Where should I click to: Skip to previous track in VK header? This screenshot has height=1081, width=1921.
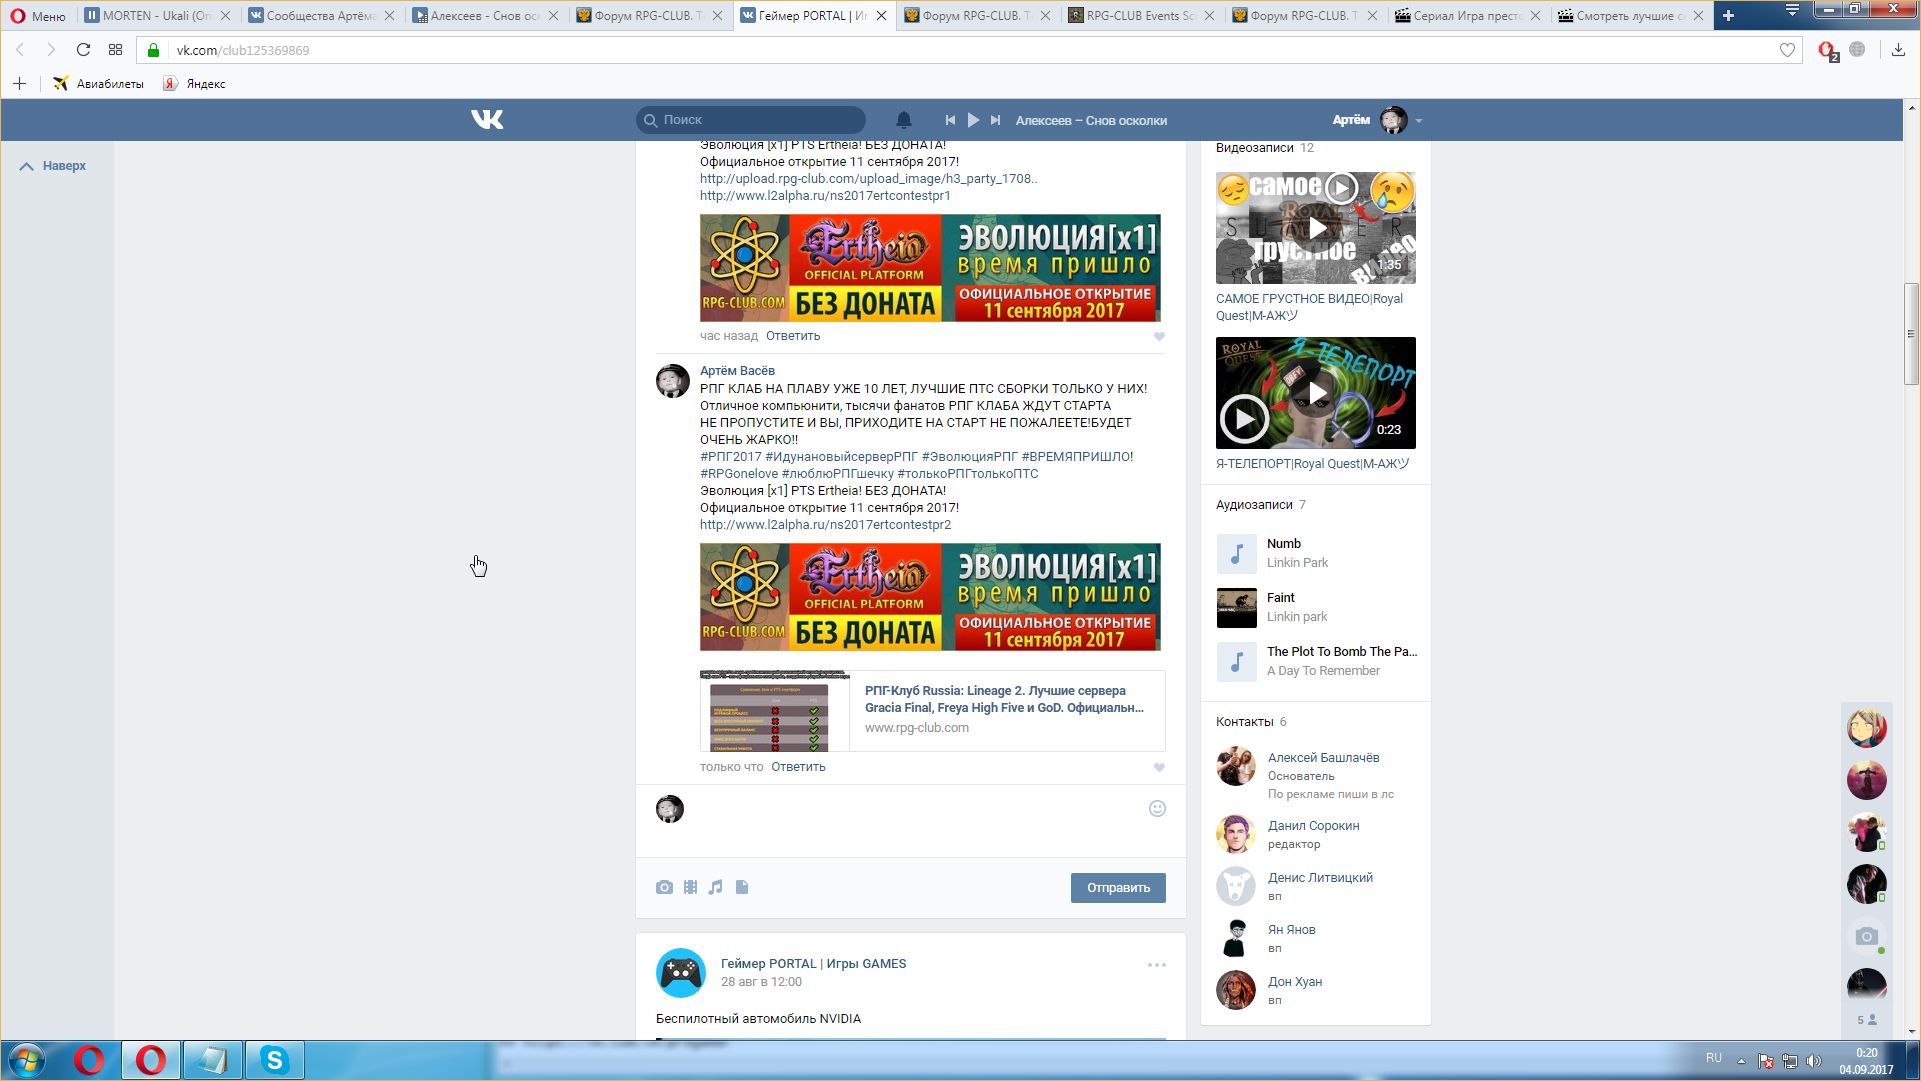click(x=950, y=120)
